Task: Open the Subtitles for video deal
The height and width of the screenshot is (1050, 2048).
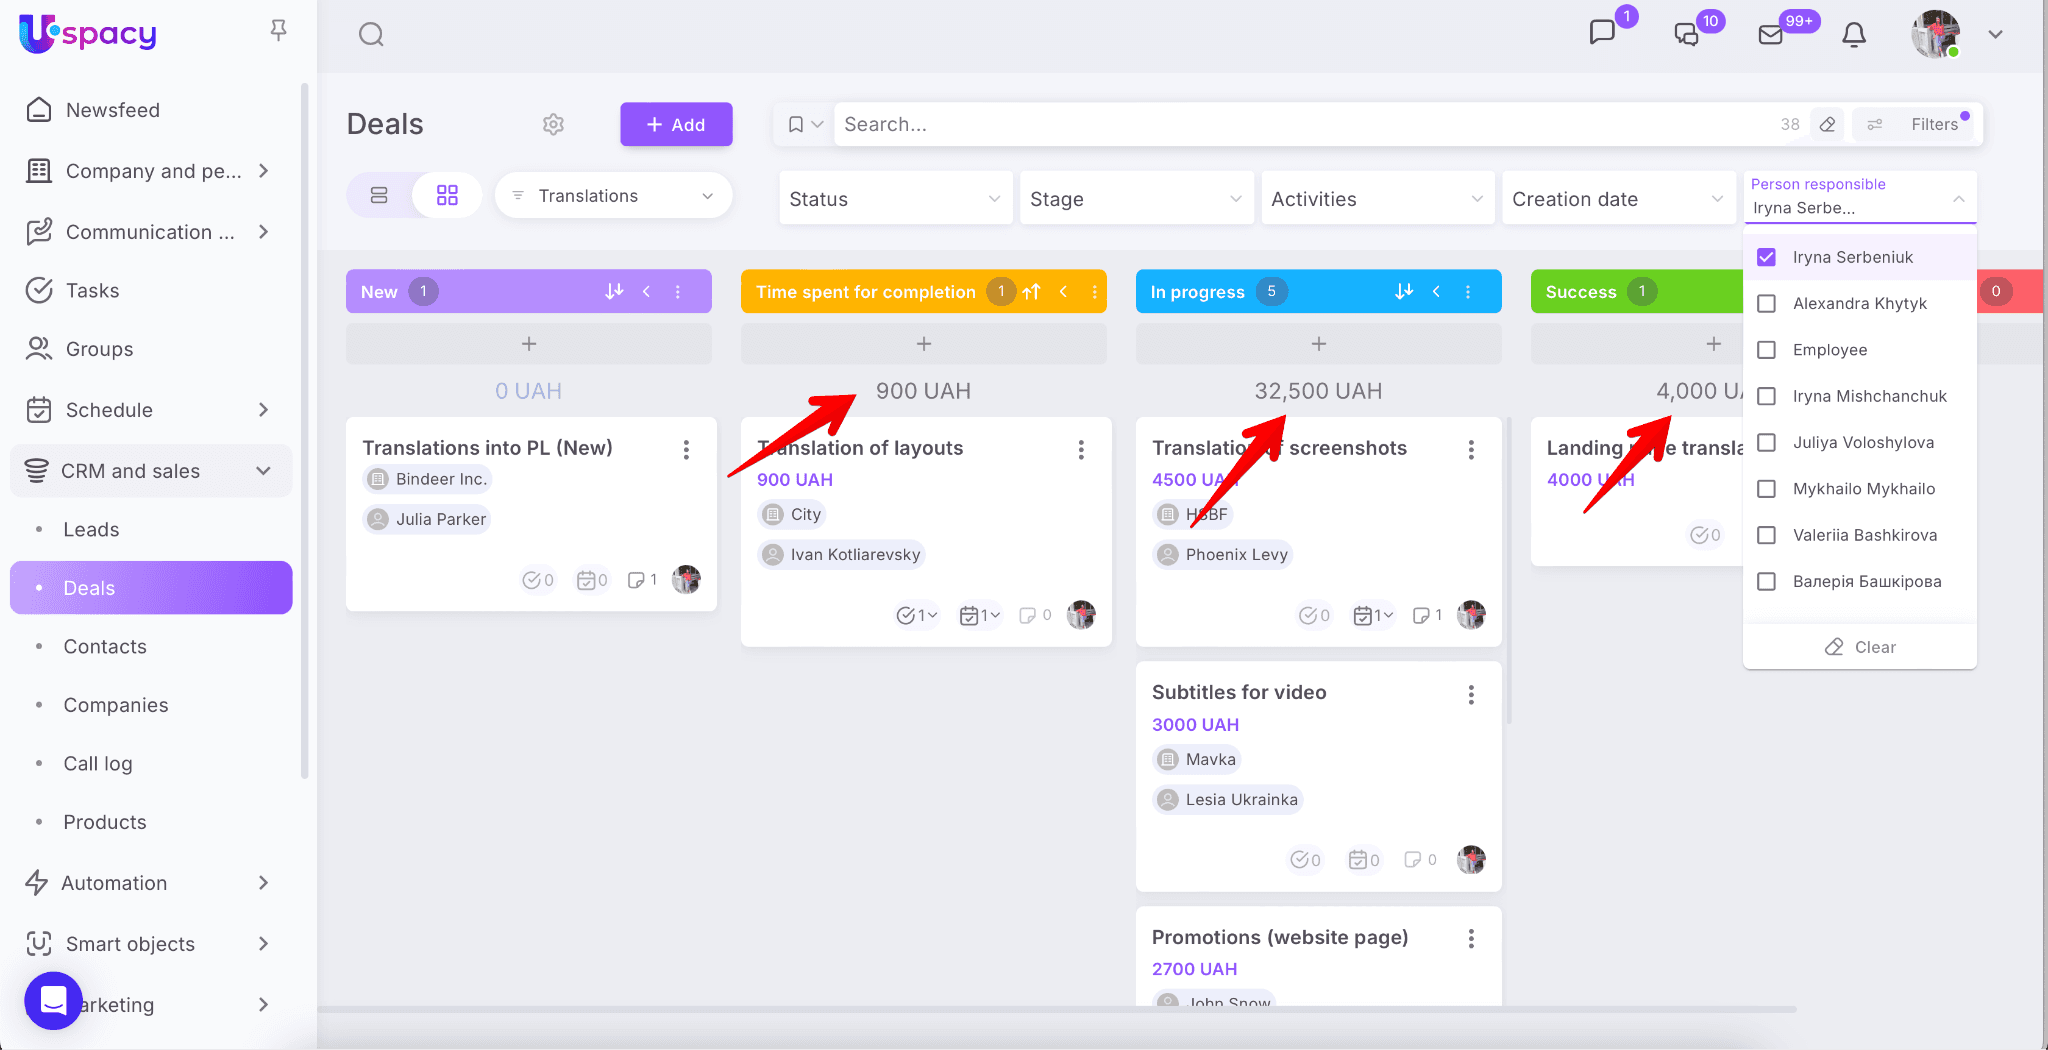Action: [1239, 692]
